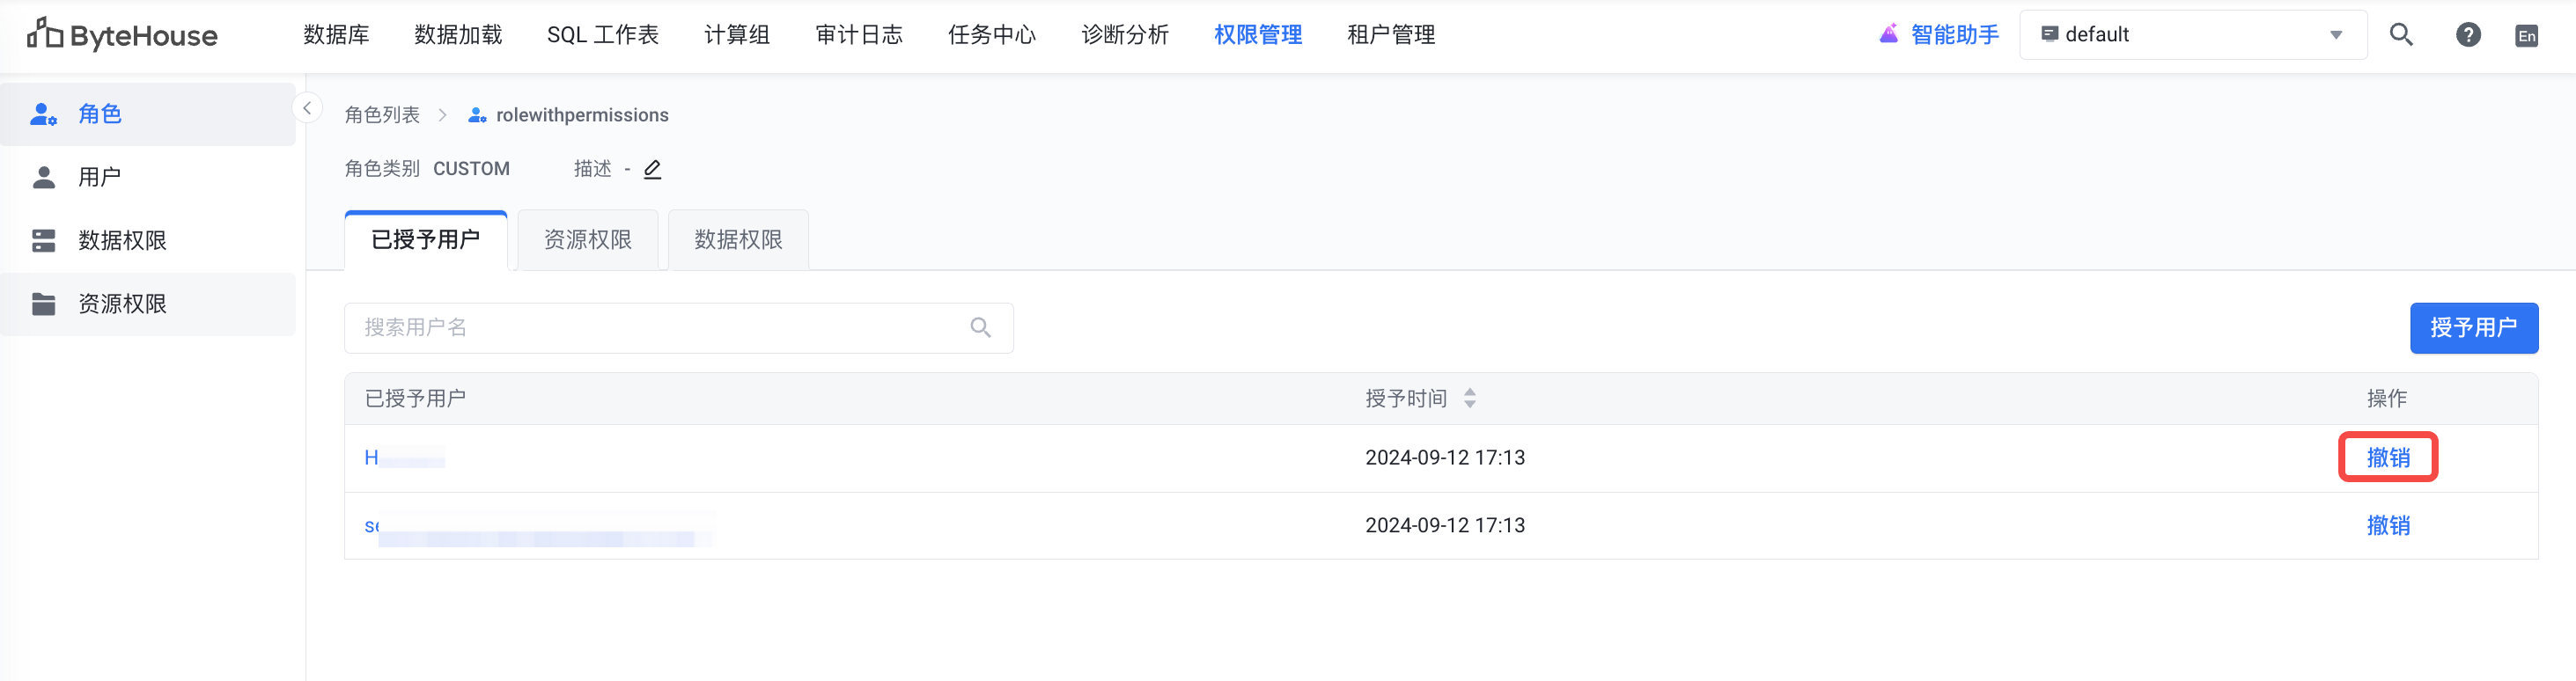Image resolution: width=2576 pixels, height=681 pixels.
Task: Open 数据权限 in the sidebar
Action: pyautogui.click(x=122, y=241)
